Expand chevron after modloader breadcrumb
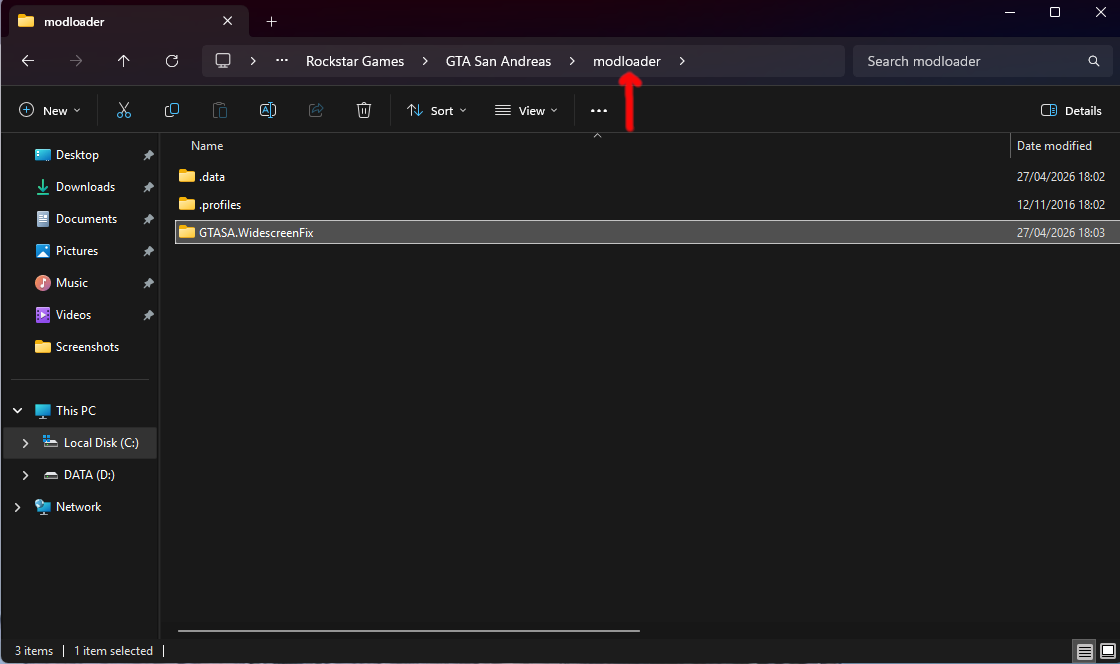Screen dimensions: 1120x664 (682, 61)
